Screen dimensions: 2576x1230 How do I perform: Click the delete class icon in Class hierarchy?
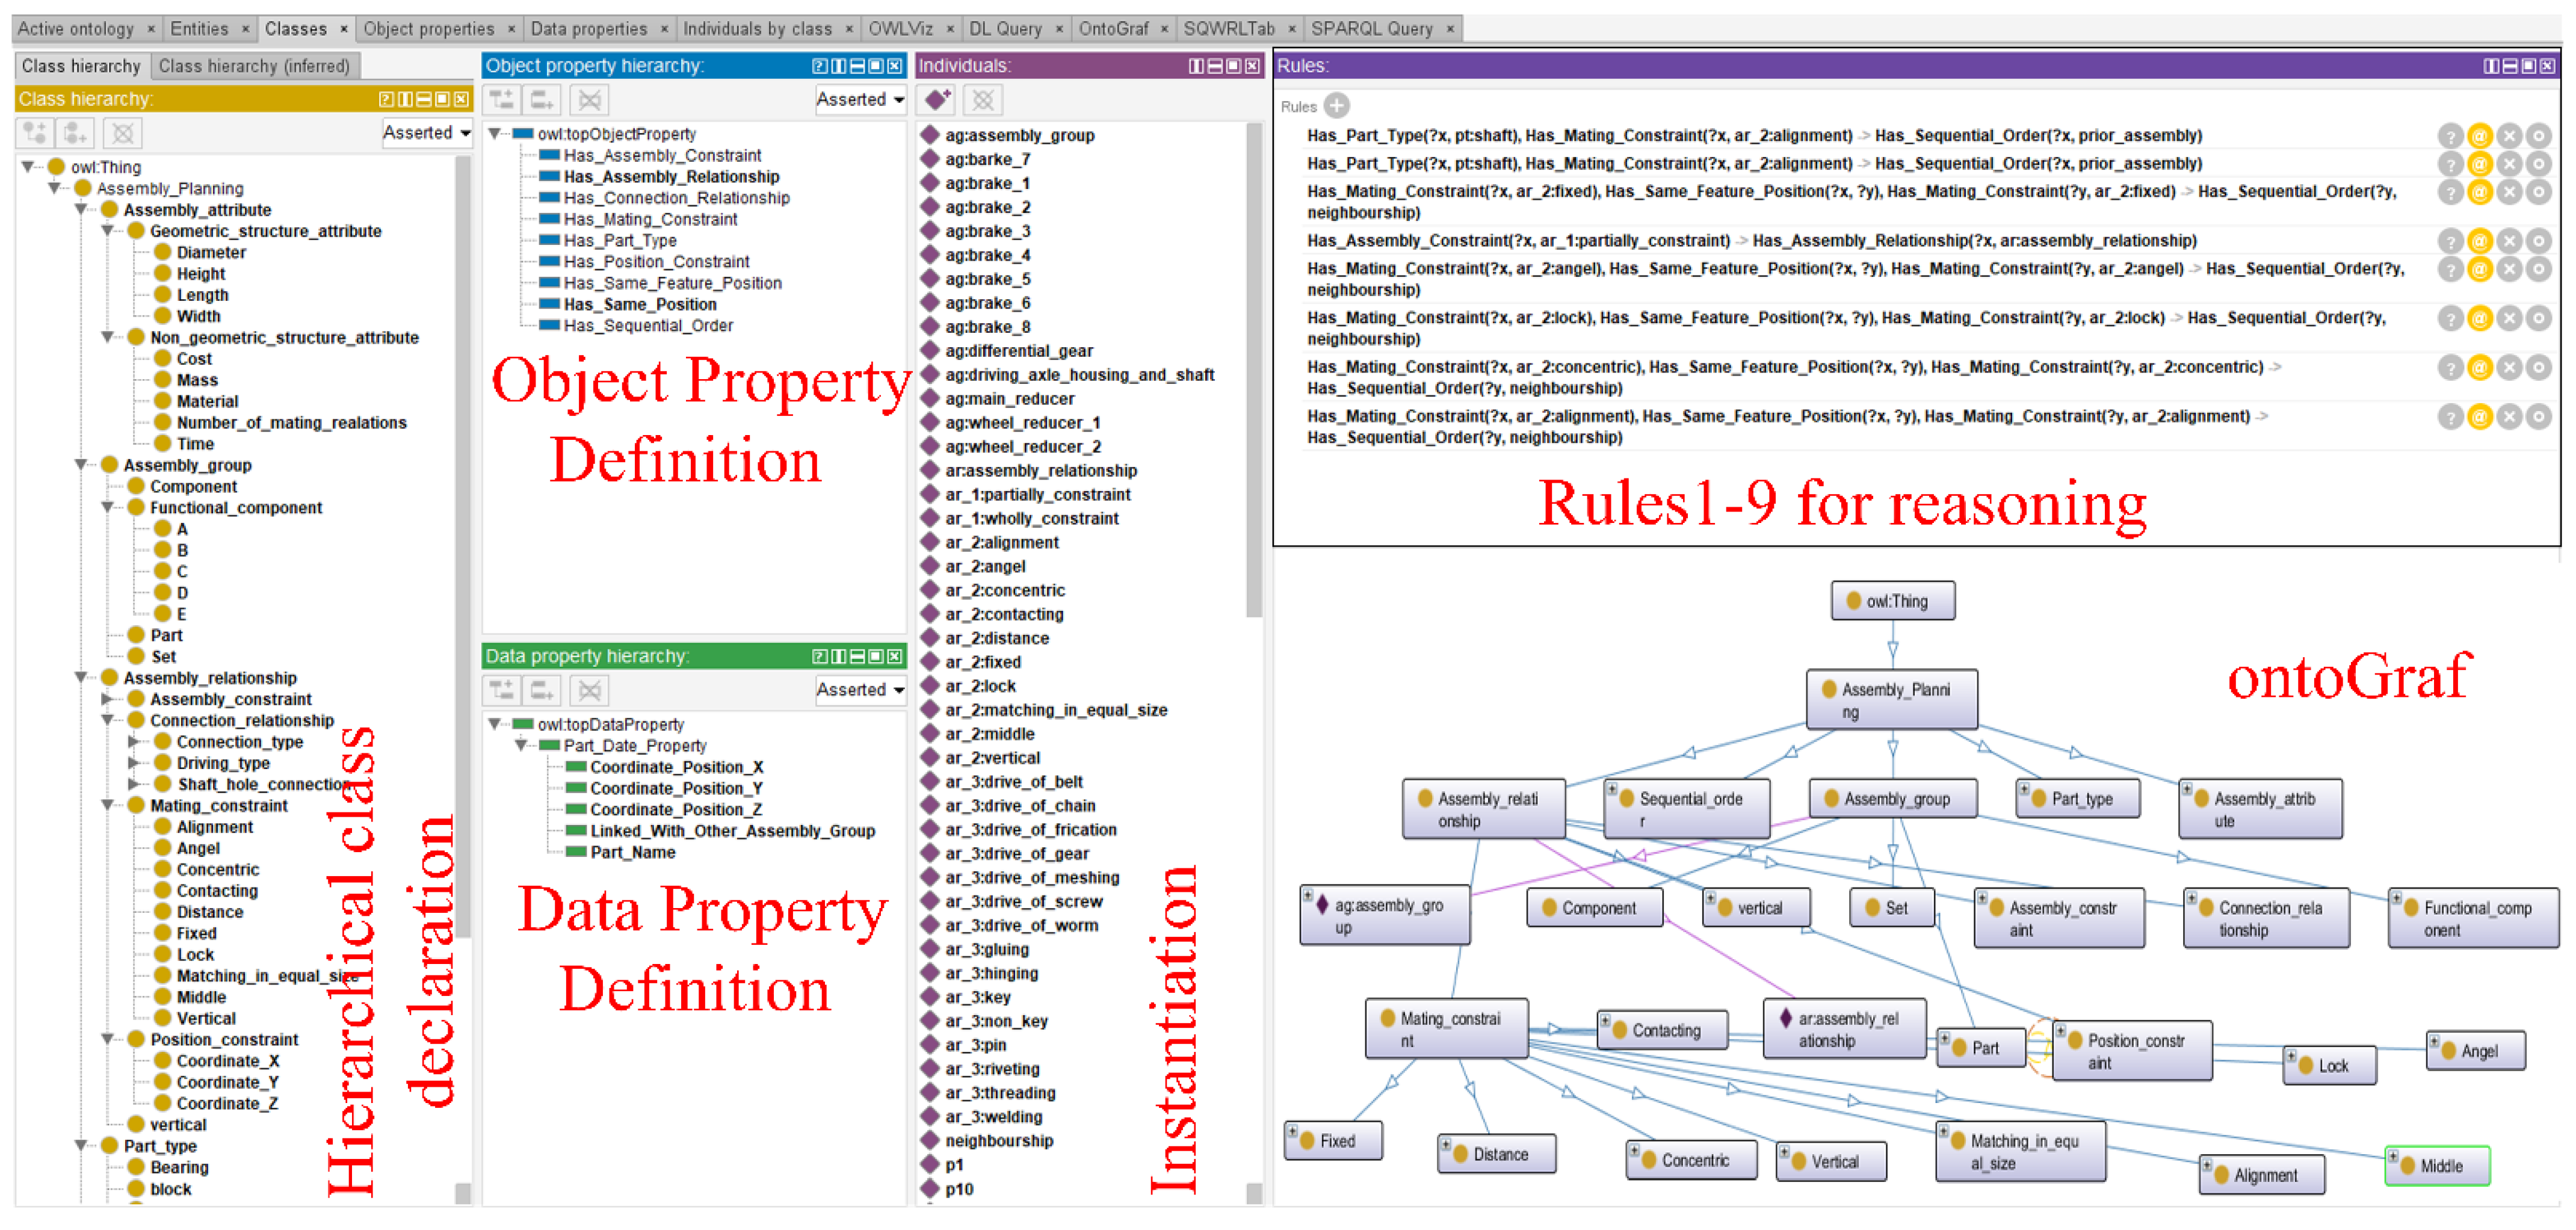click(x=122, y=133)
